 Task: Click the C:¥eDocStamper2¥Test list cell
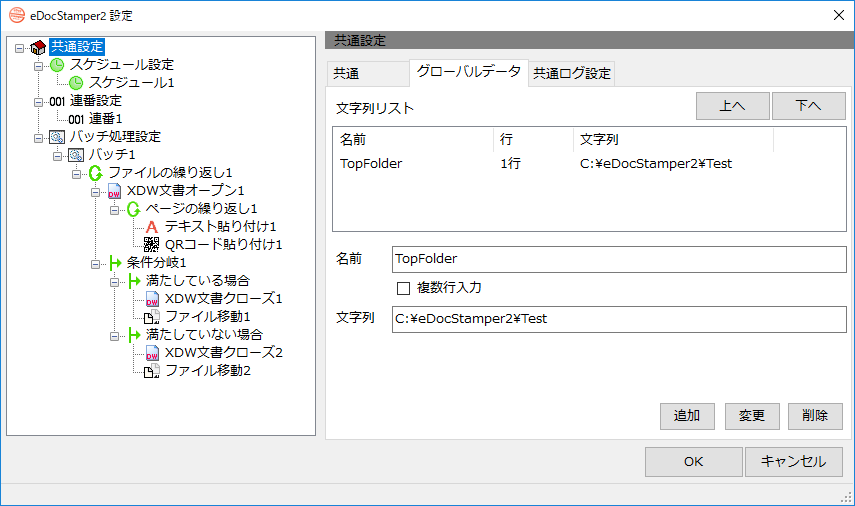655,164
